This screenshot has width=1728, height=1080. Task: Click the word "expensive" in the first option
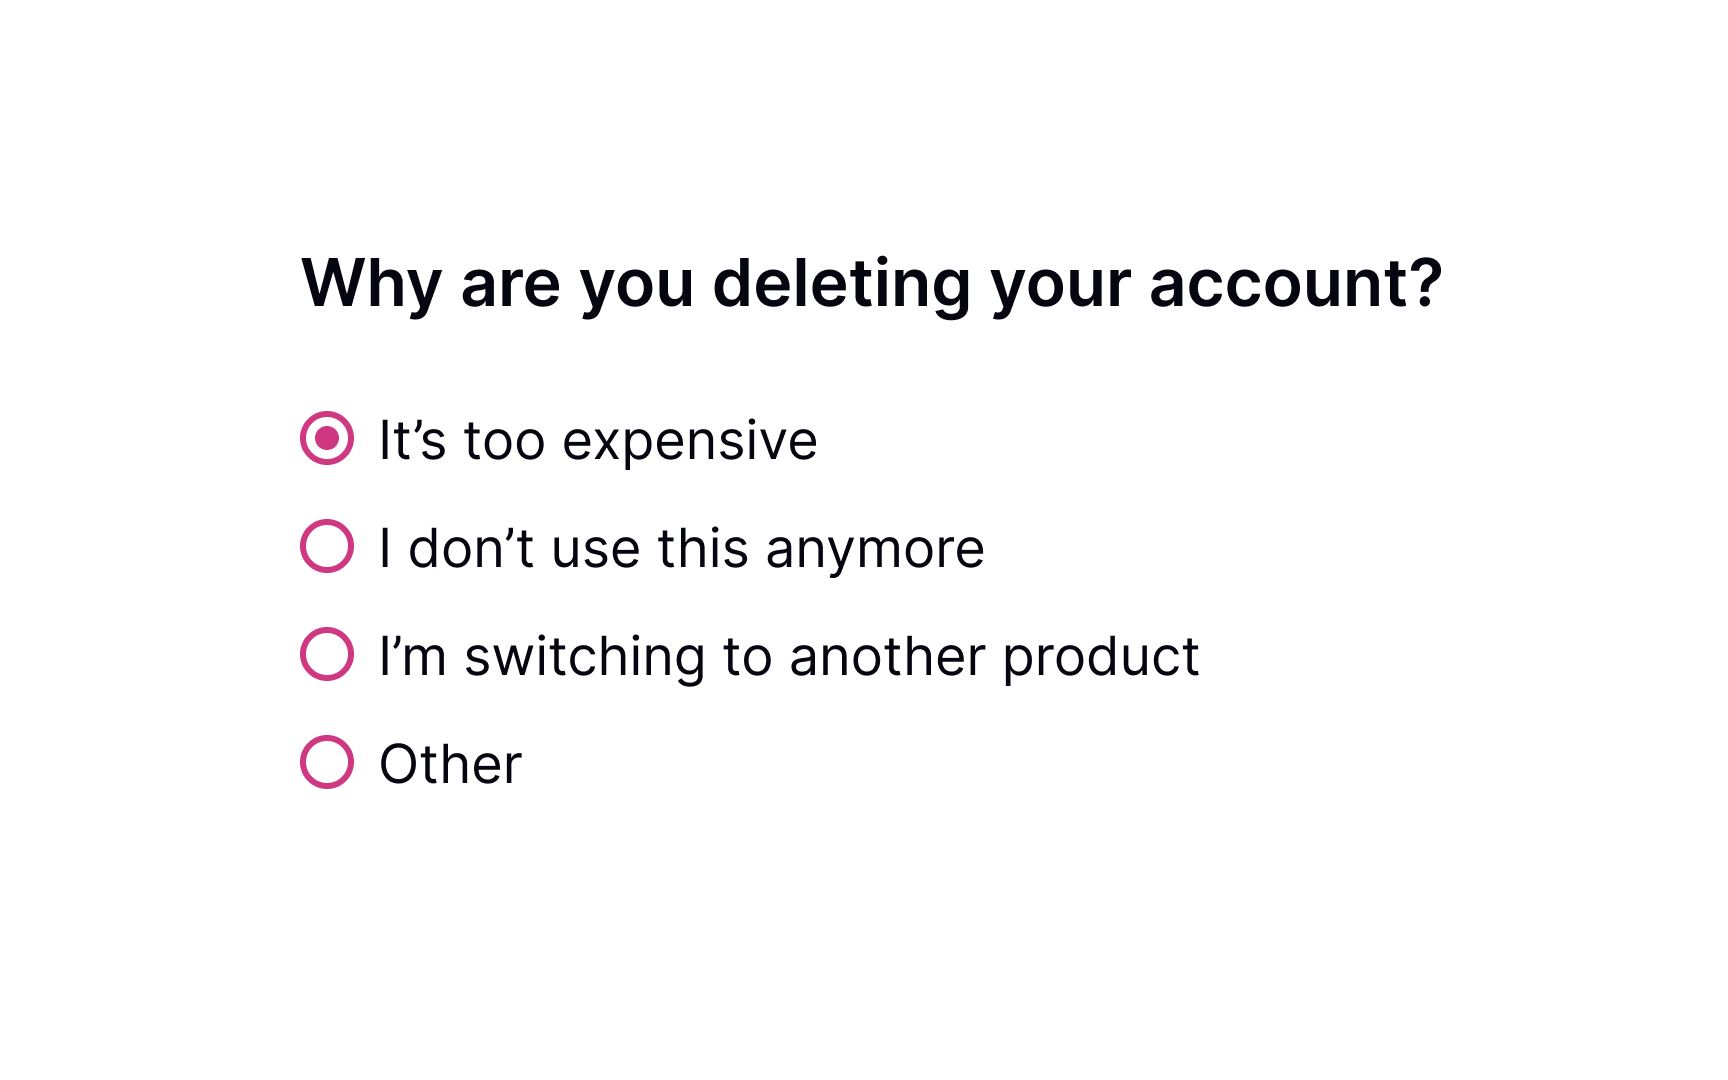coord(689,442)
